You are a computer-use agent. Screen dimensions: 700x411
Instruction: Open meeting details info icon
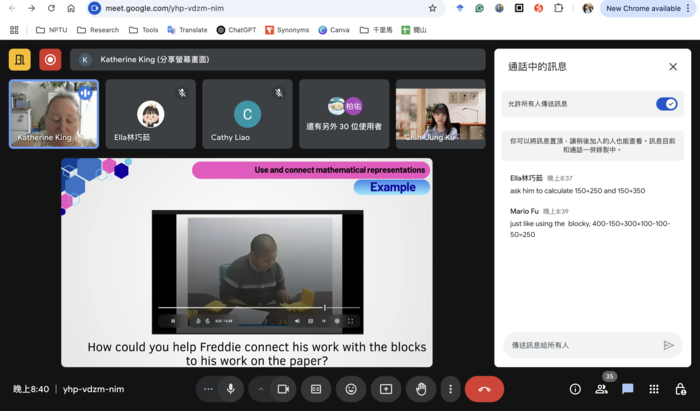coord(575,389)
